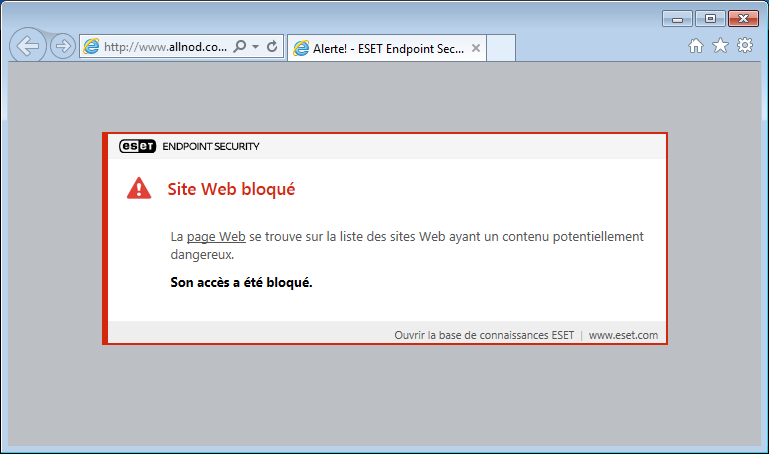This screenshot has width=769, height=454.
Task: Click the address bar URL http://www.allnod.co...
Action: (165, 47)
